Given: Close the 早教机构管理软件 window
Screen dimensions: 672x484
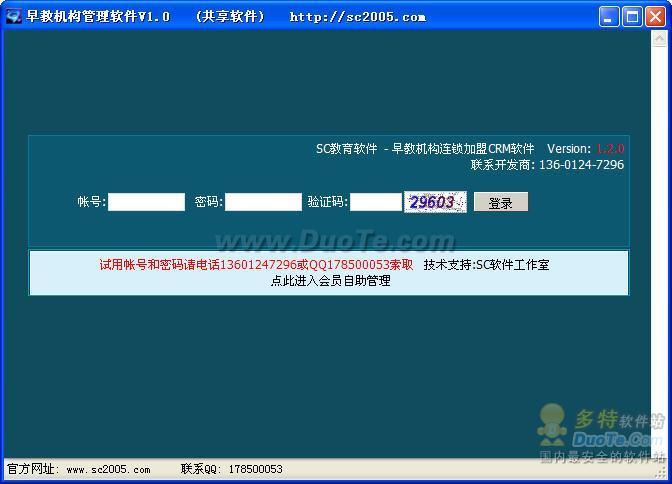Looking at the screenshot, I should click(656, 17).
